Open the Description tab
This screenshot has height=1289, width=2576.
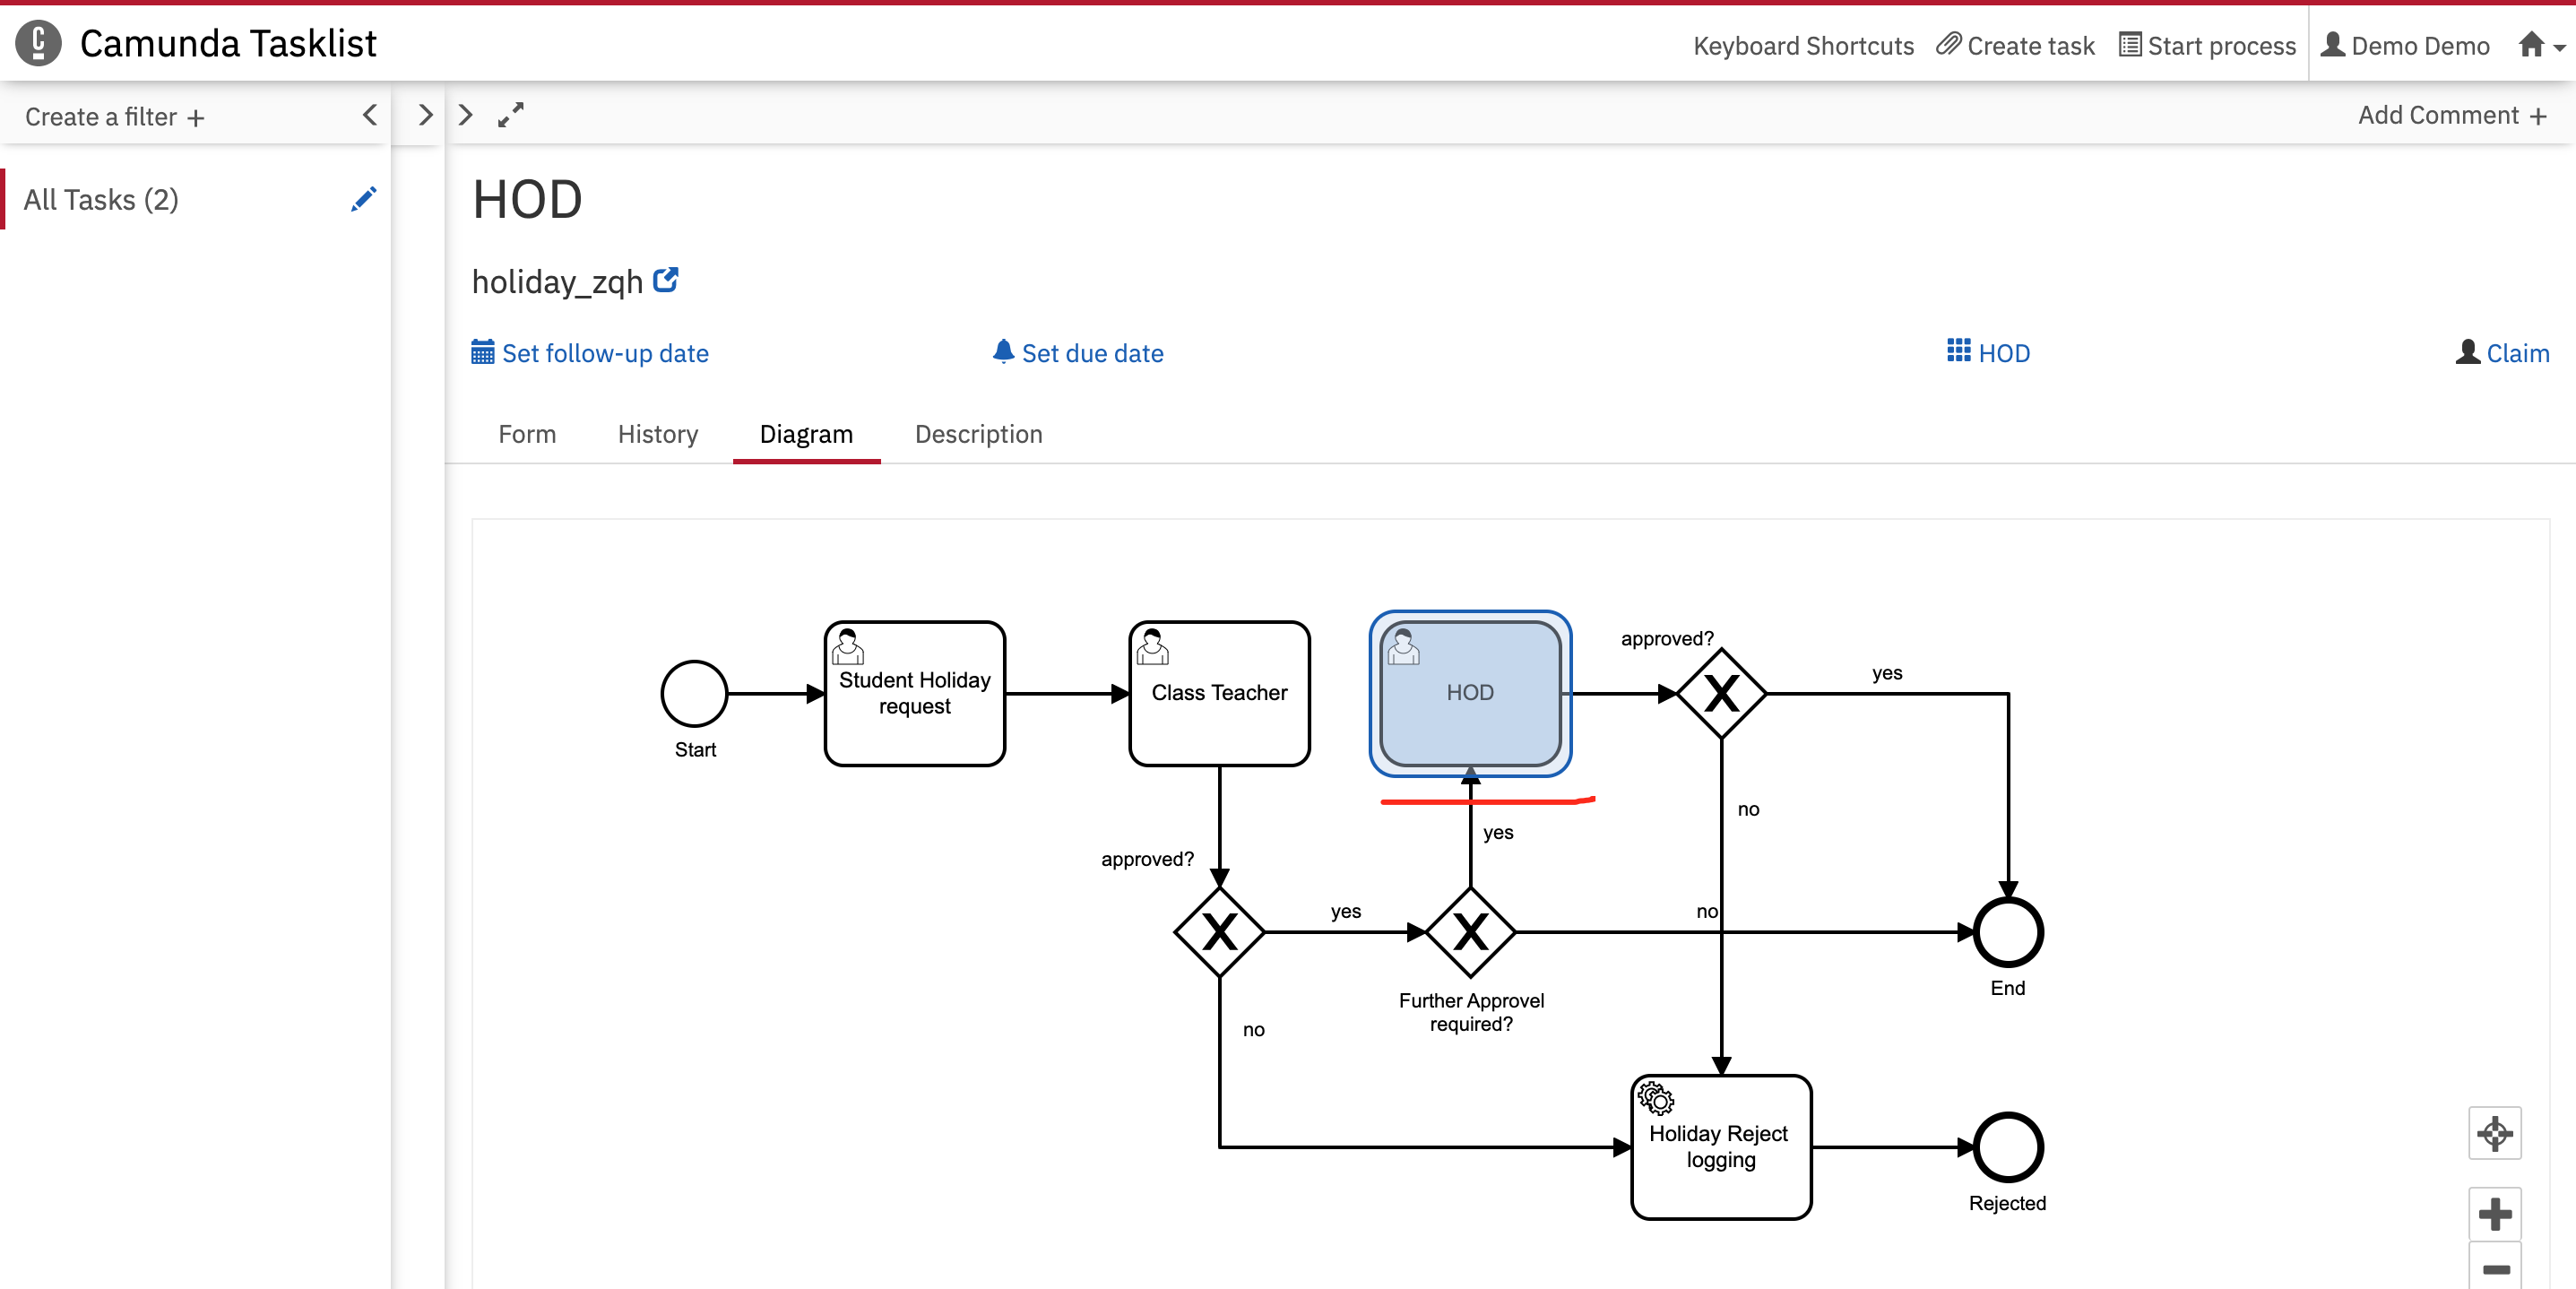point(978,434)
